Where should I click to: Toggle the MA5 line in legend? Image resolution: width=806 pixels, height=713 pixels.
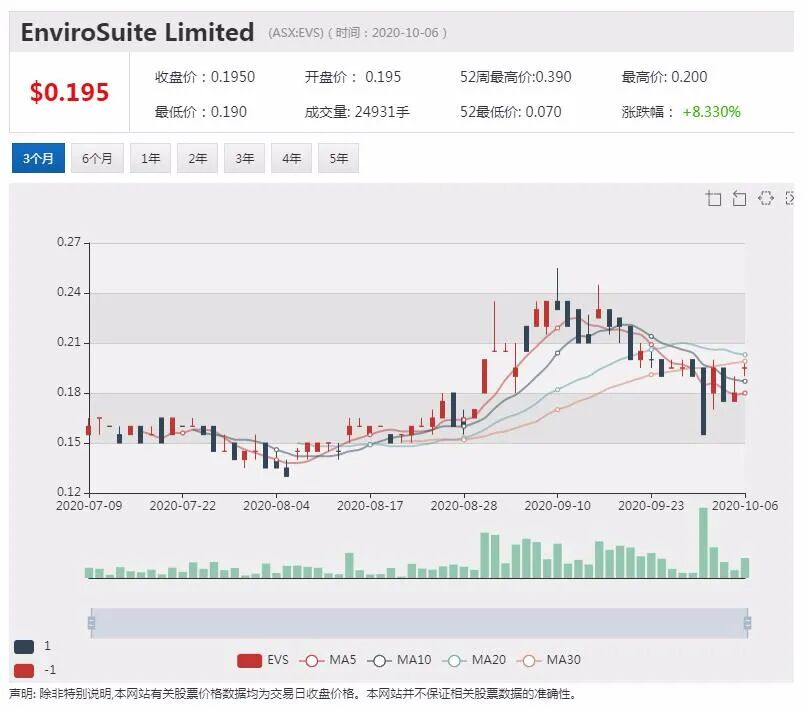click(x=328, y=660)
